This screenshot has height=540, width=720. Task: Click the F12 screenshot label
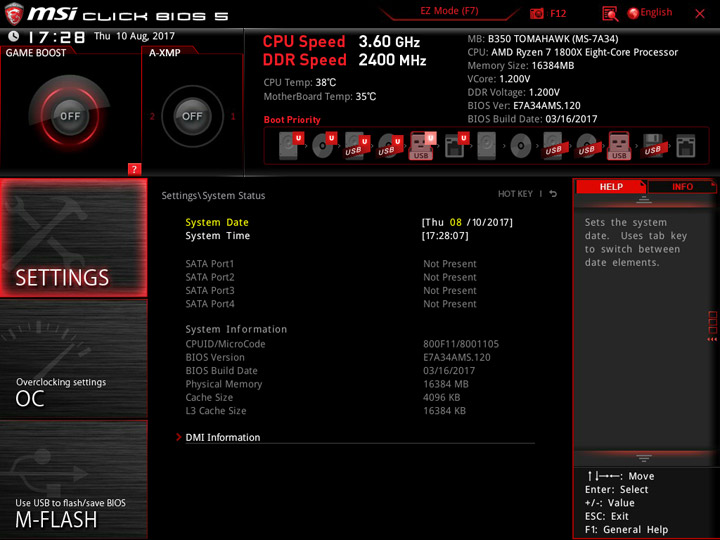[558, 13]
